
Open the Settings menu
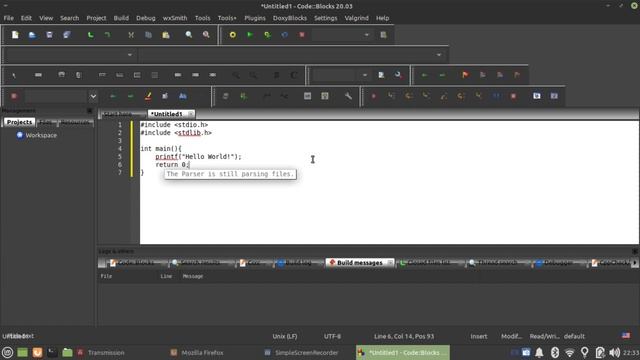326,18
